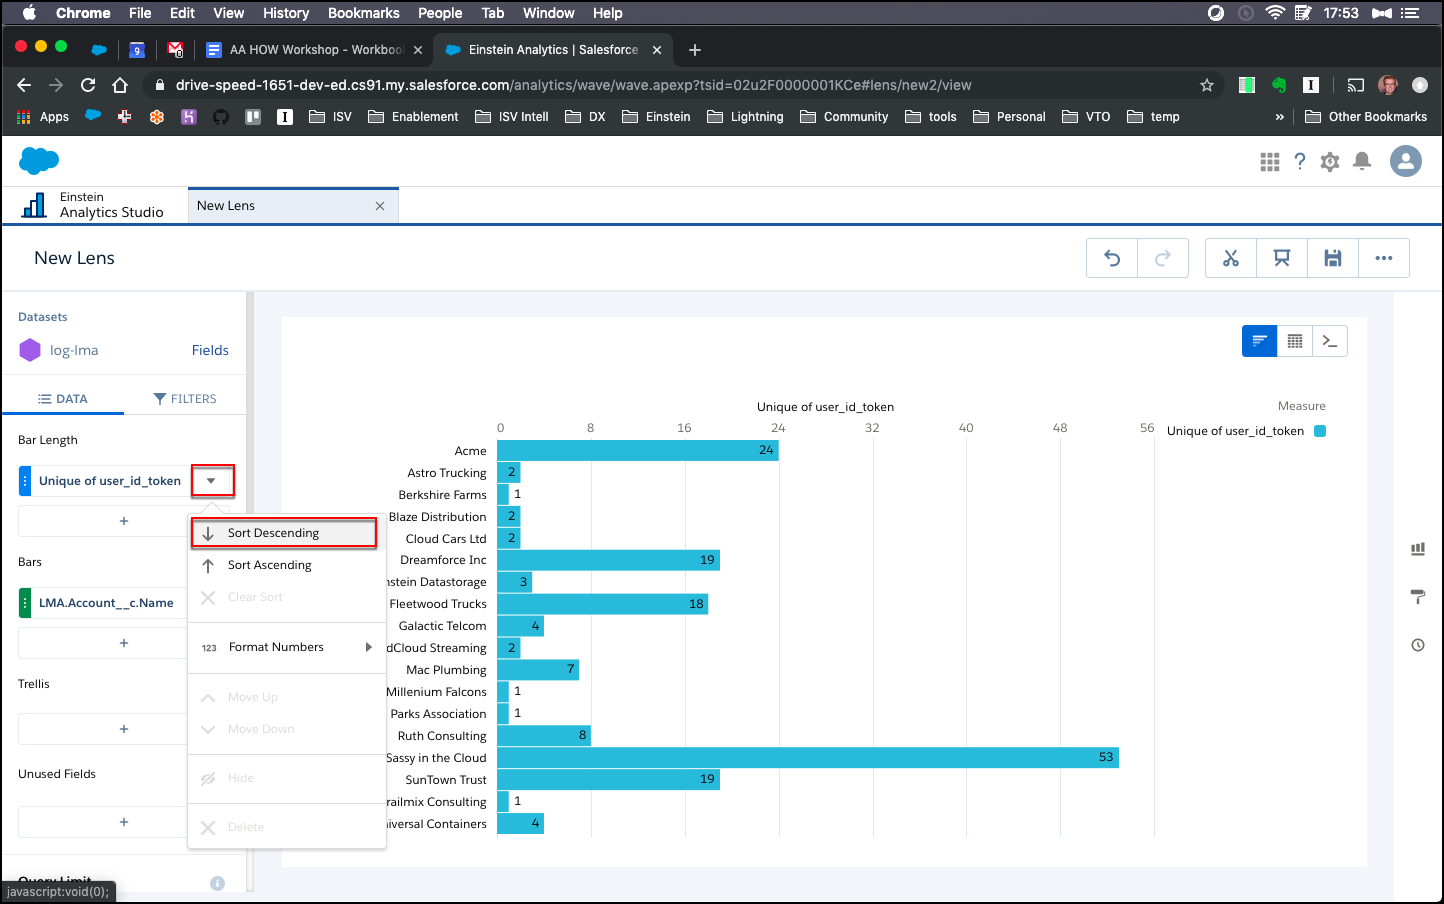This screenshot has height=904, width=1444.
Task: Open the Apps shortcut
Action: [42, 117]
